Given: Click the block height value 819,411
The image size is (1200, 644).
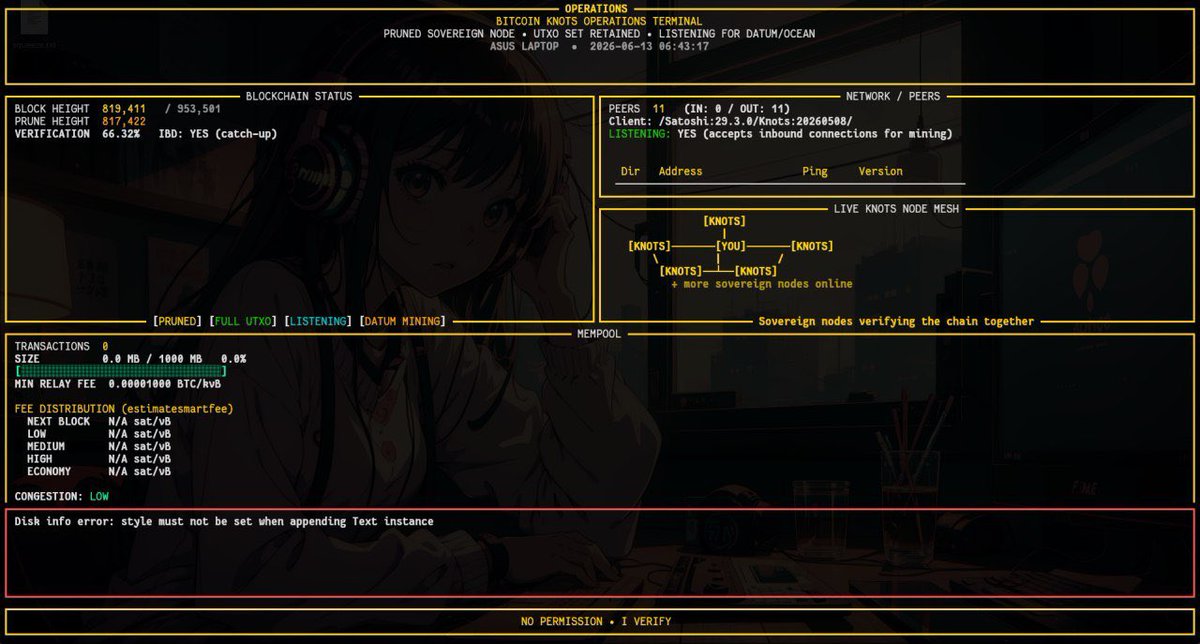Looking at the screenshot, I should pos(124,108).
